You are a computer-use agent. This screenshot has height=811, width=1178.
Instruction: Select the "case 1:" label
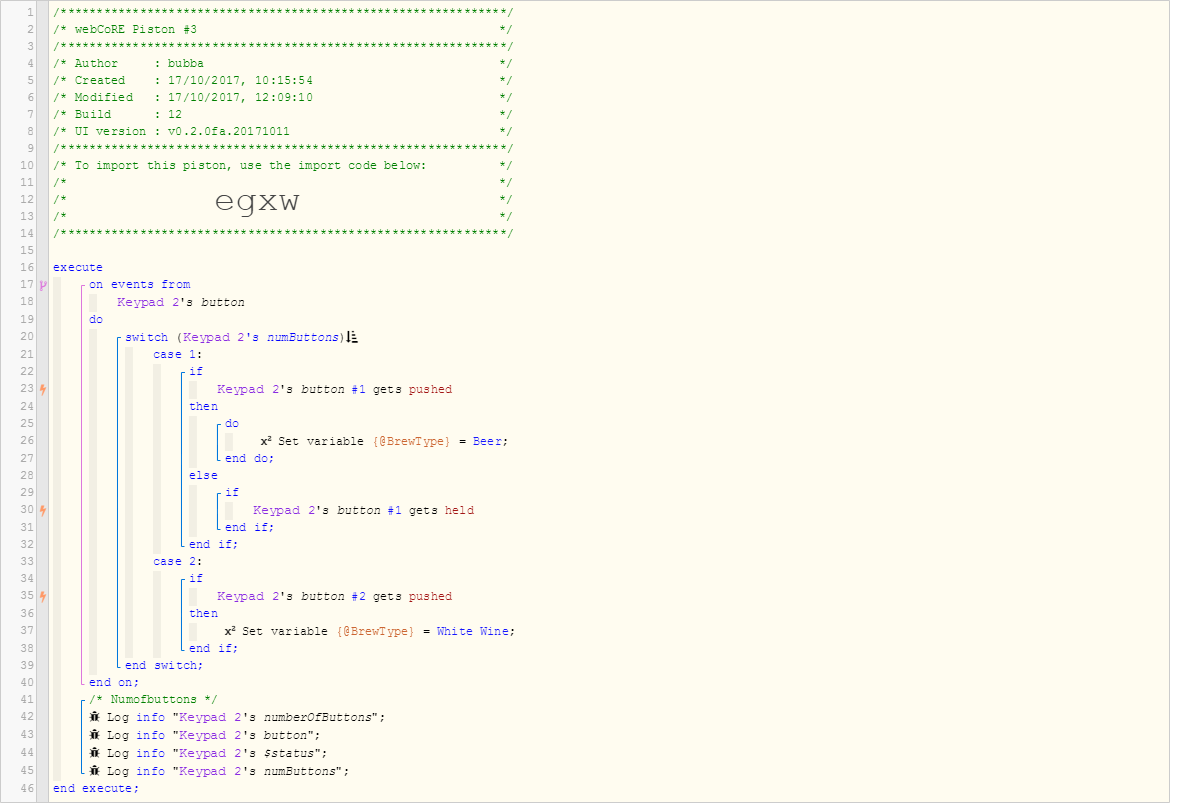point(177,355)
